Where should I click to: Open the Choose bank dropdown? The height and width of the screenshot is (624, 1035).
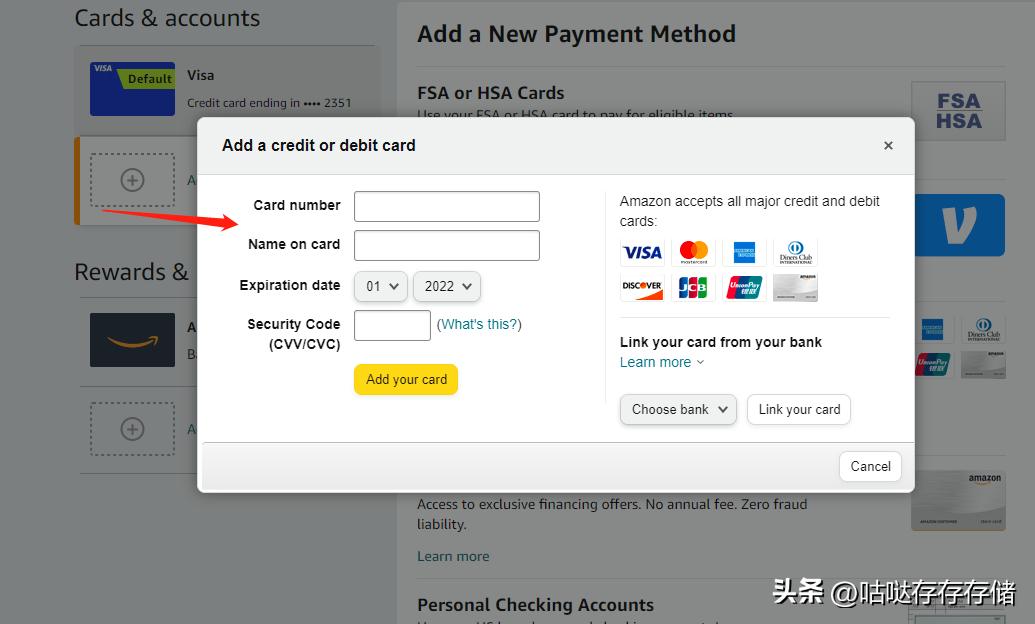click(679, 409)
